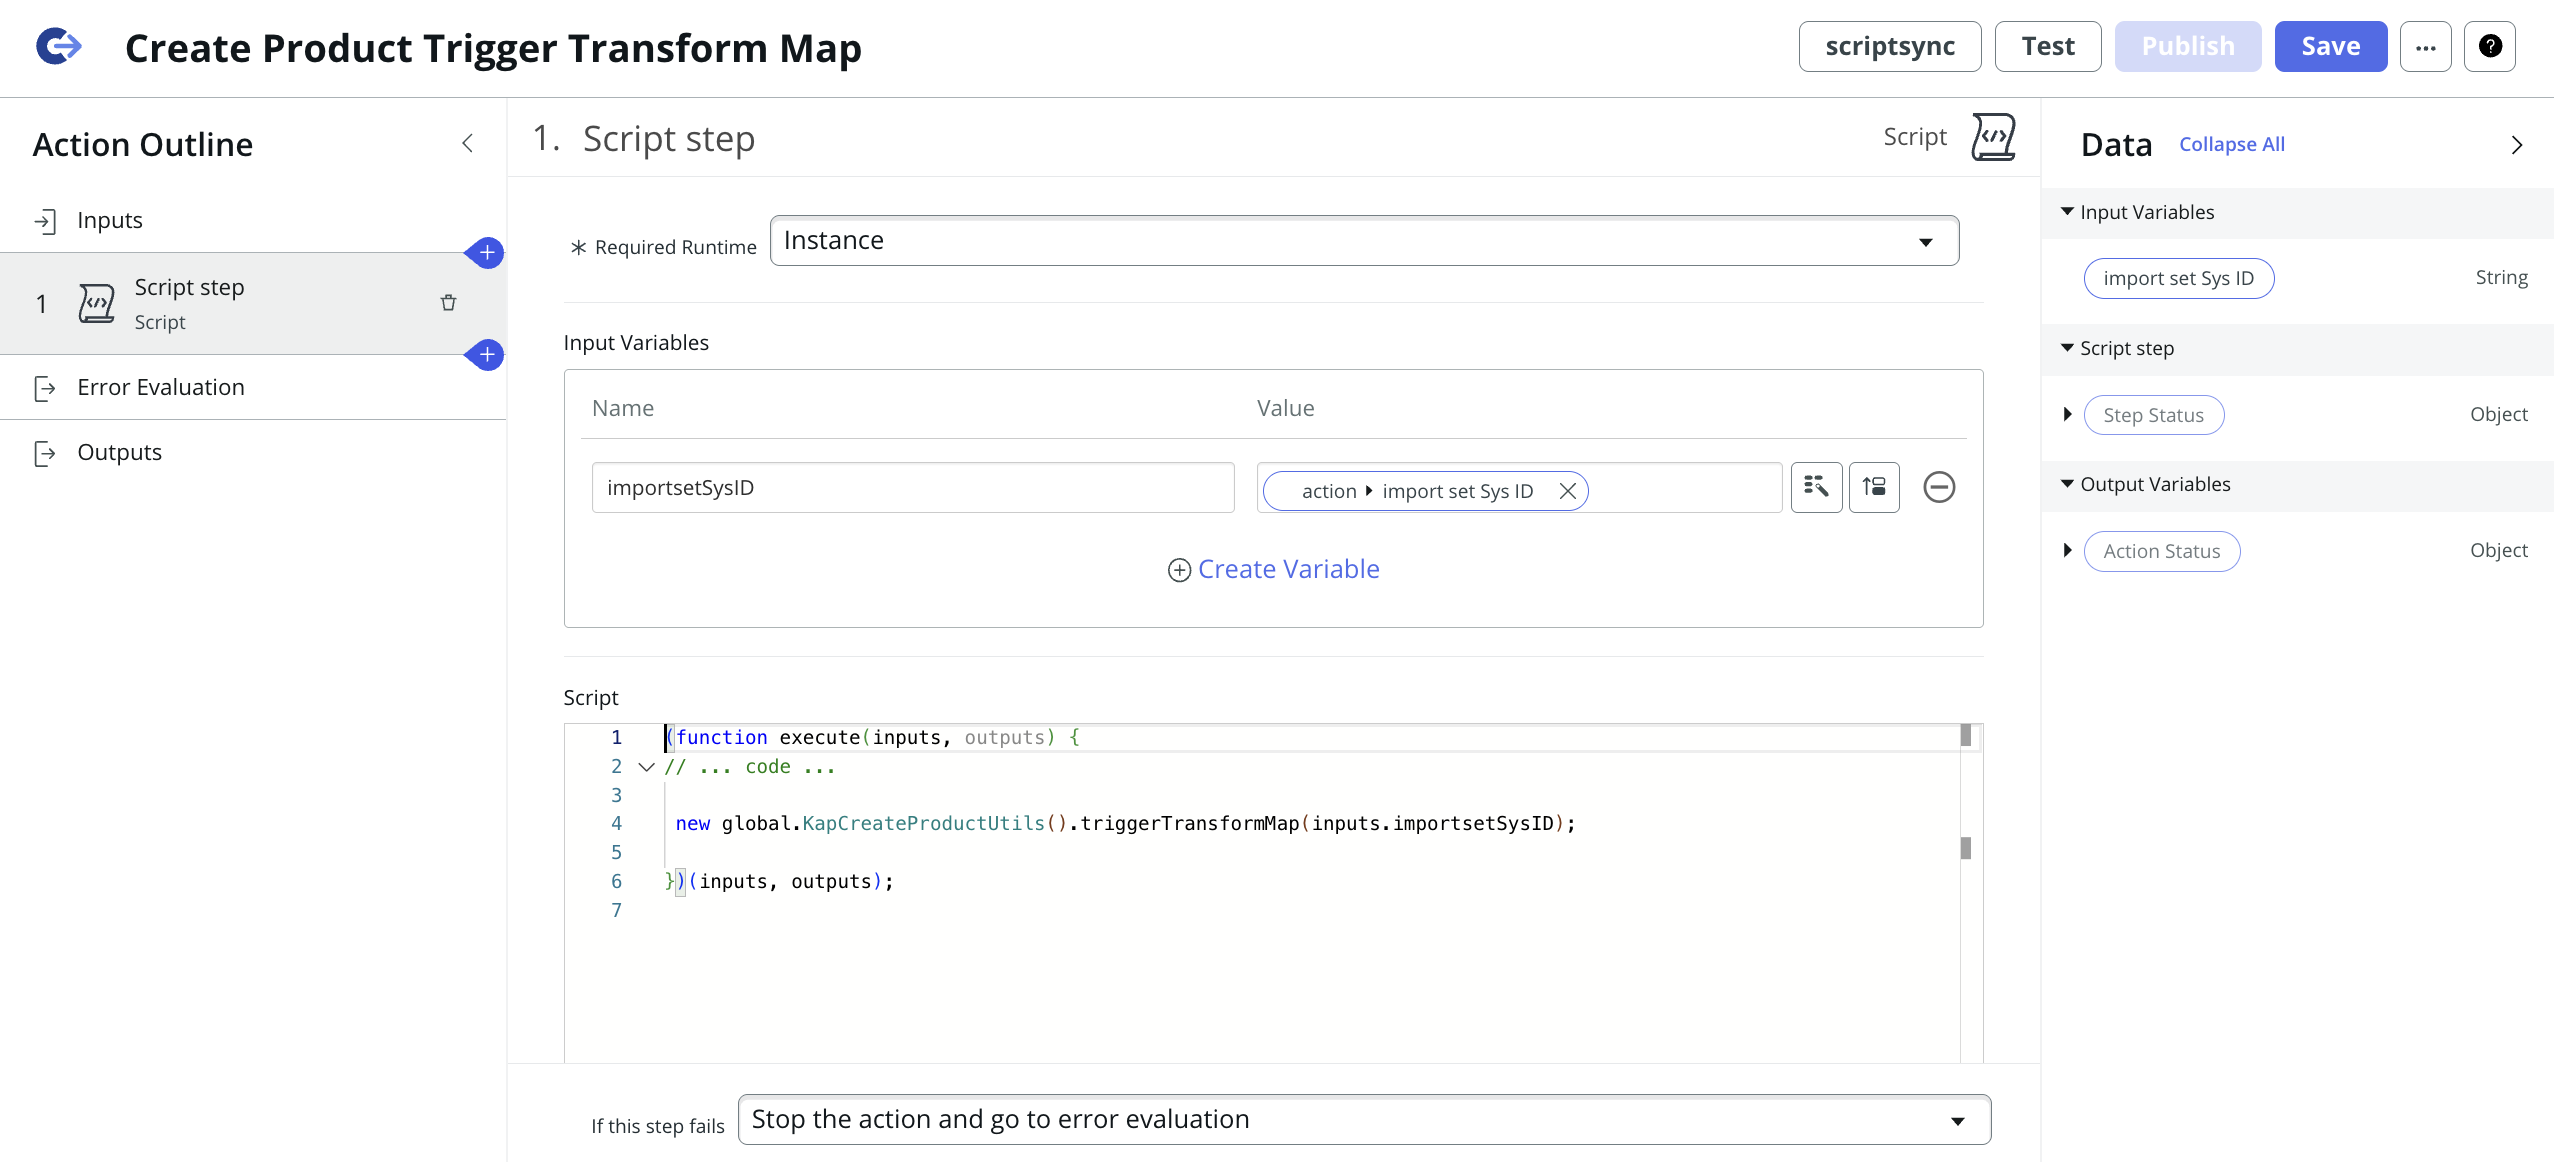The image size is (2554, 1162).
Task: Add a step below Script step
Action: (486, 355)
